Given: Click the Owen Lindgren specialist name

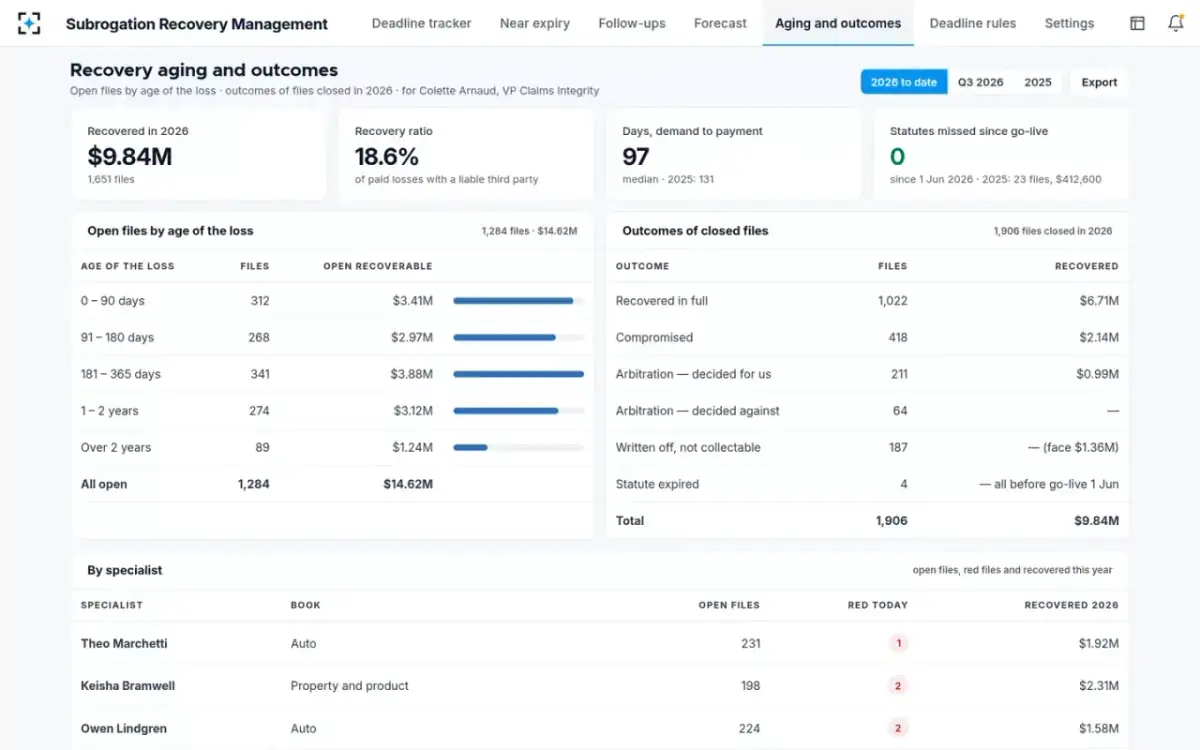Looking at the screenshot, I should (124, 729).
